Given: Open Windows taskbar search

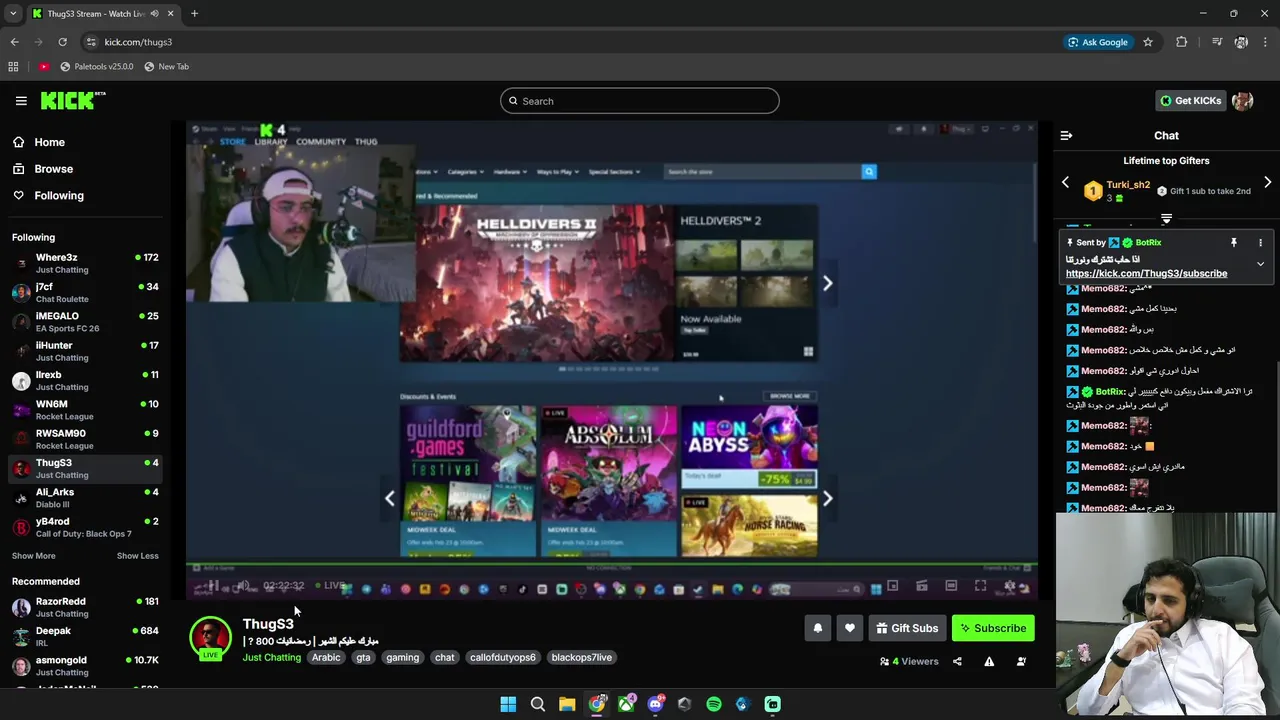Looking at the screenshot, I should tap(538, 704).
